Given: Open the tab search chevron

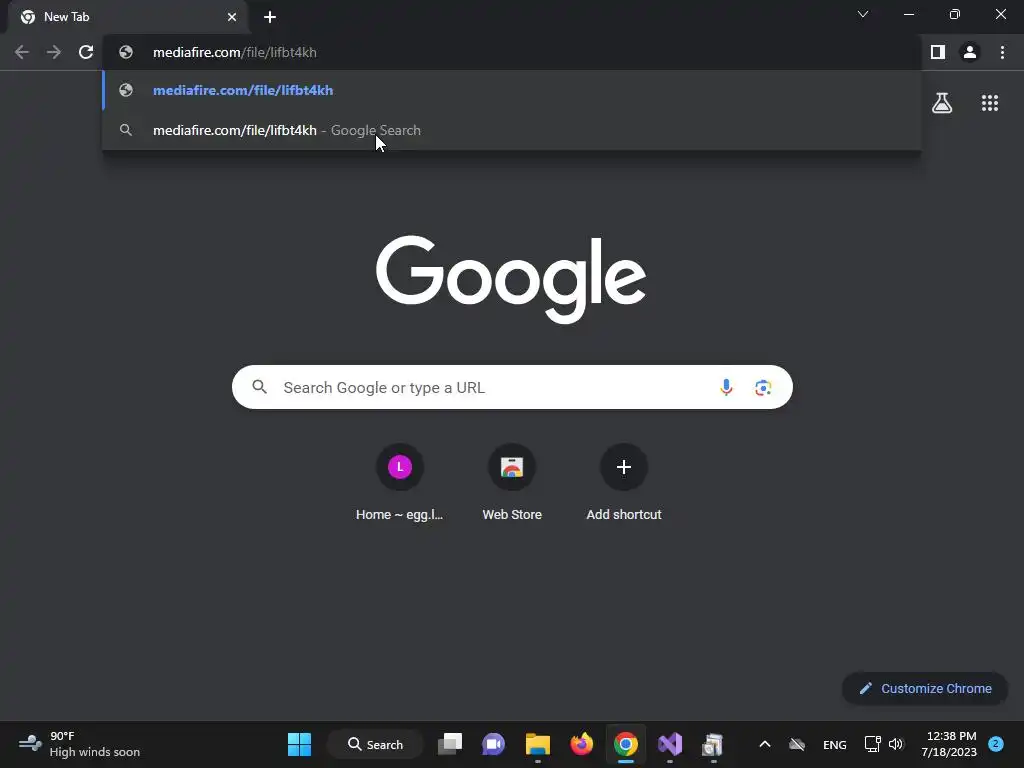Looking at the screenshot, I should (x=863, y=14).
